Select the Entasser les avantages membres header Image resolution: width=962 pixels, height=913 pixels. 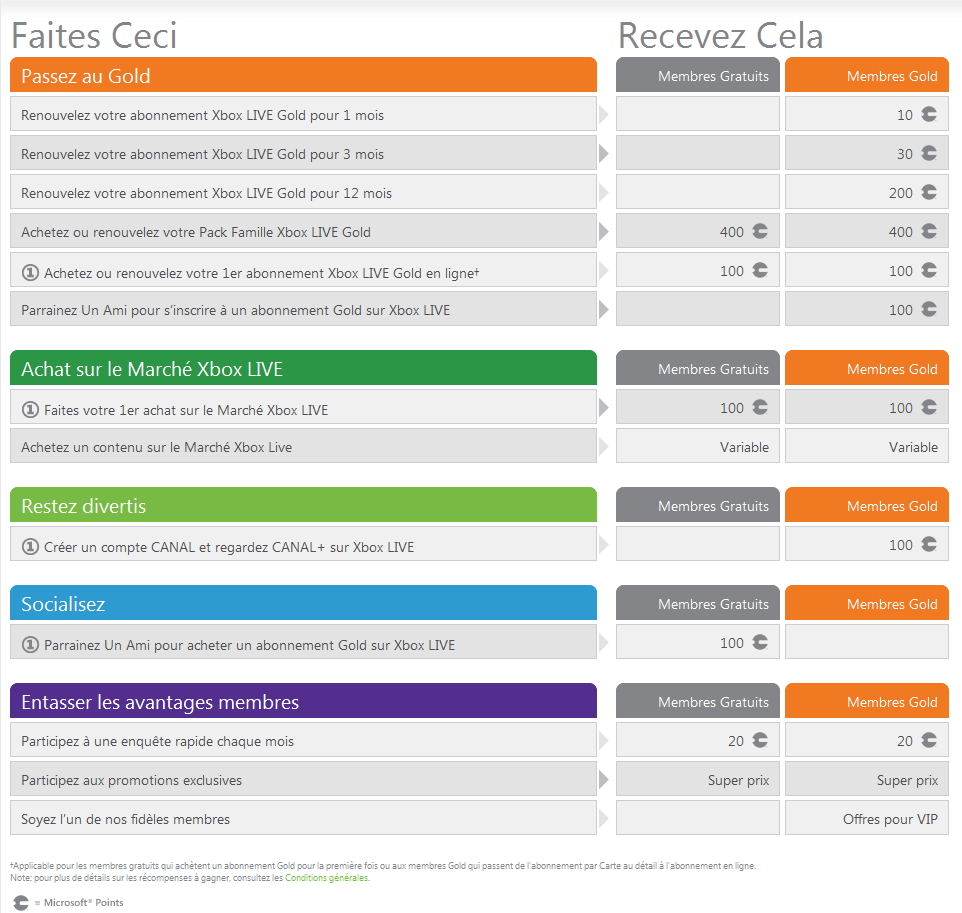coord(303,701)
